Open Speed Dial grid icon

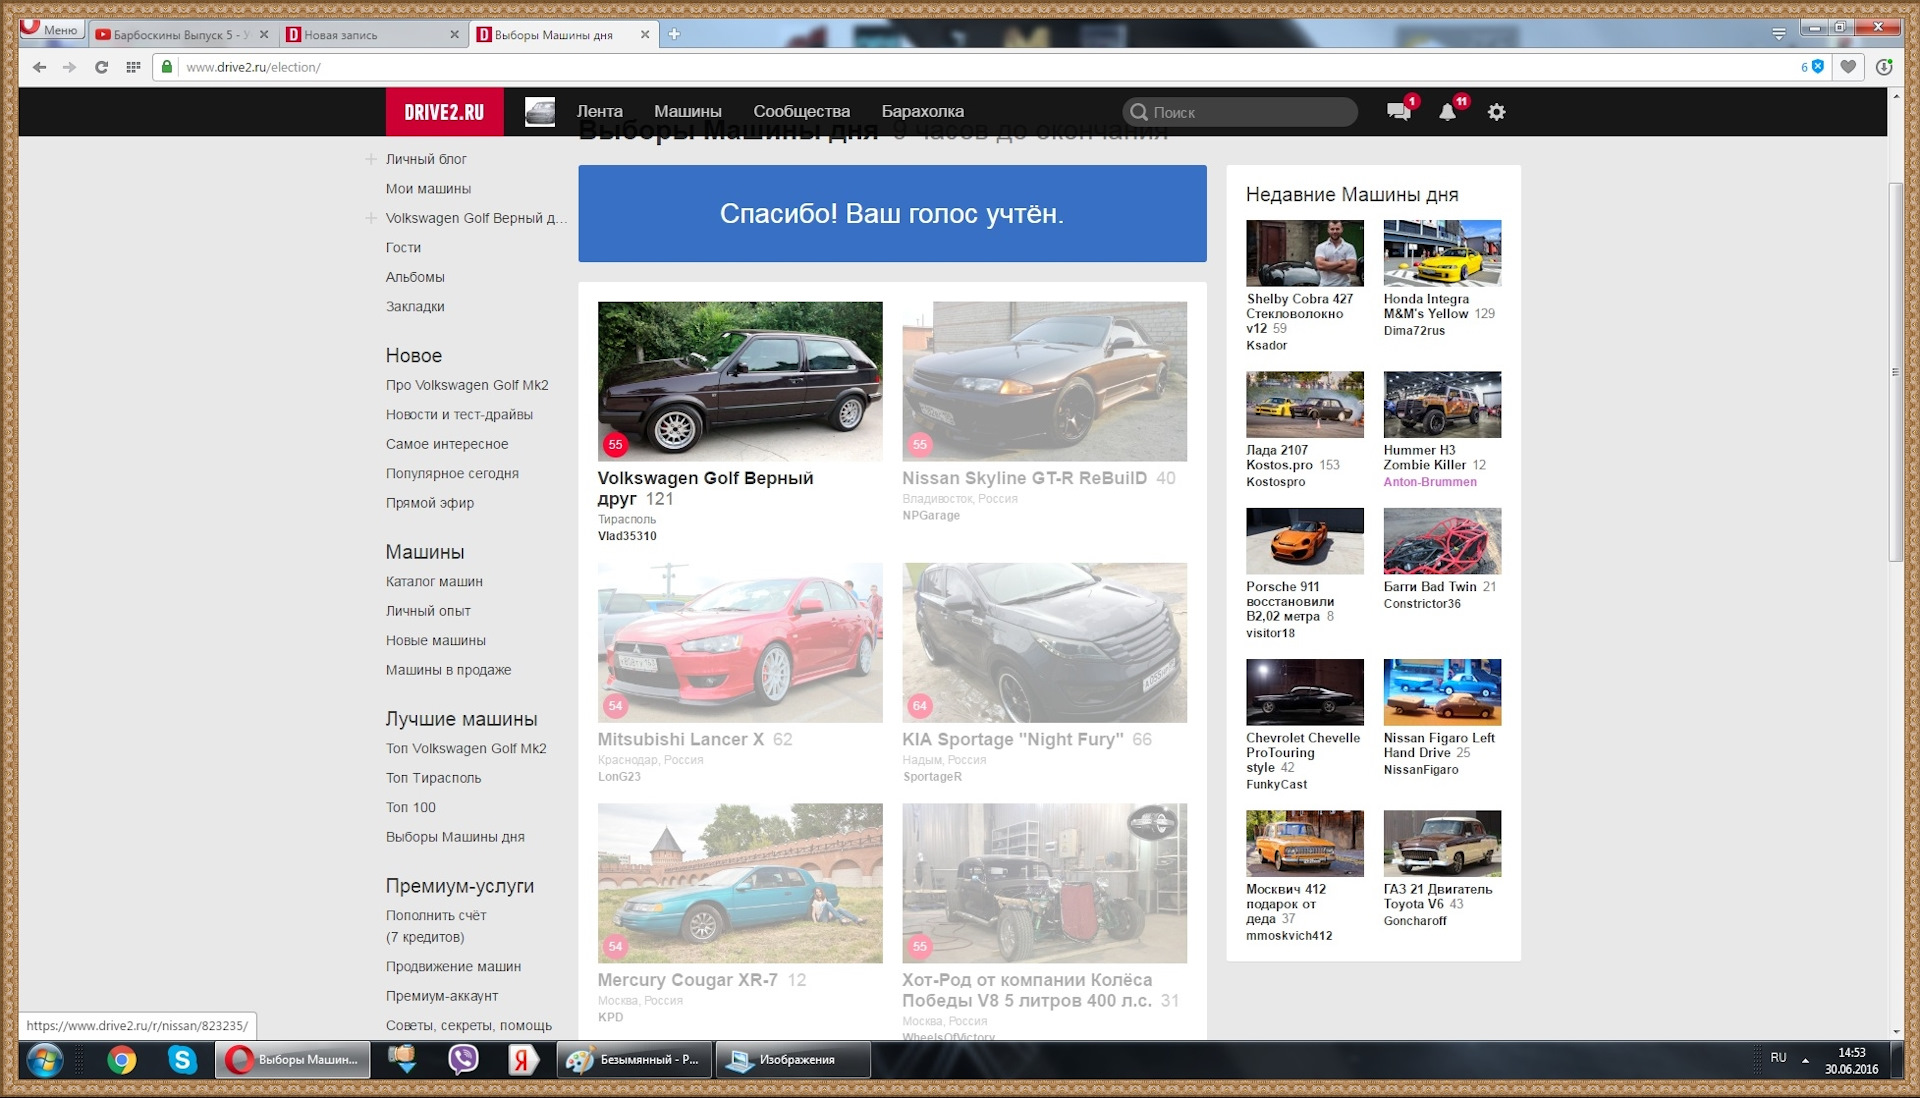133,67
